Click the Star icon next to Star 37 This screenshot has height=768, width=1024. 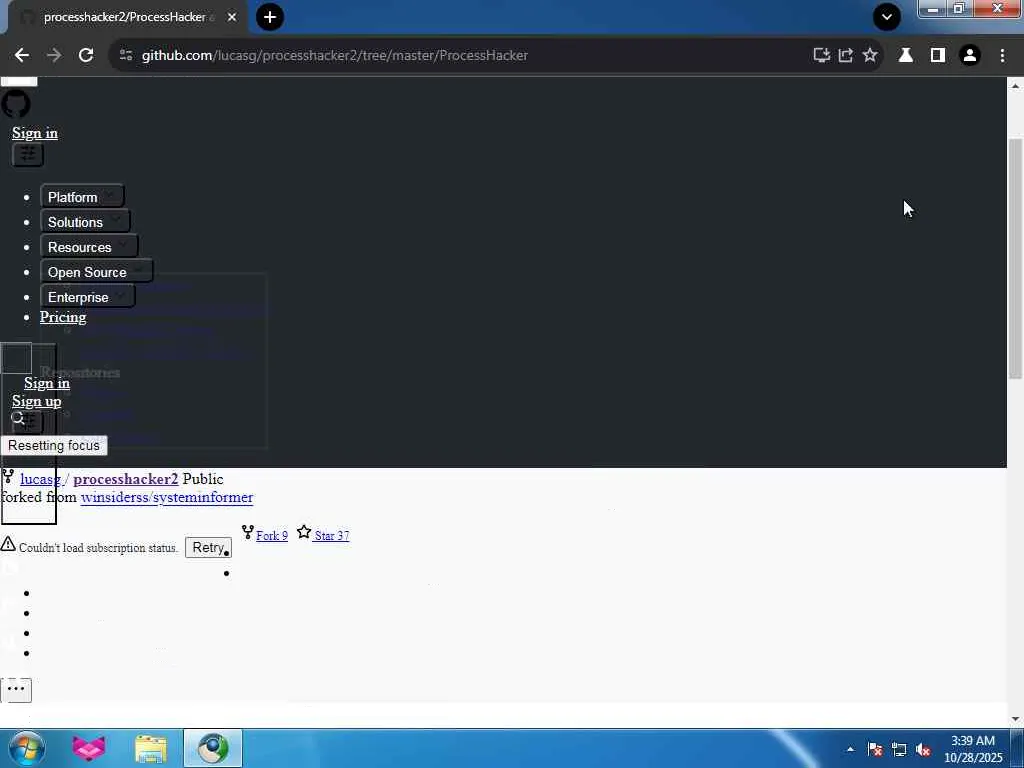pyautogui.click(x=304, y=532)
